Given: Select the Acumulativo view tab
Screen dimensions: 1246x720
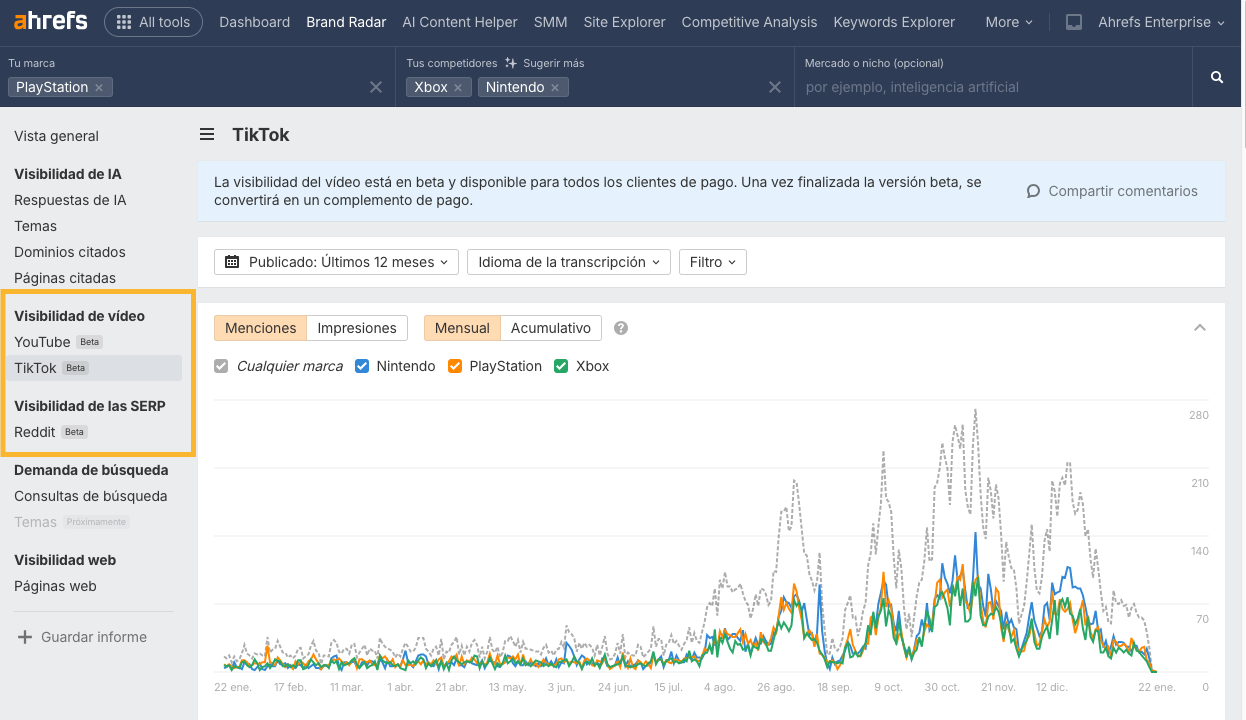Looking at the screenshot, I should (553, 327).
